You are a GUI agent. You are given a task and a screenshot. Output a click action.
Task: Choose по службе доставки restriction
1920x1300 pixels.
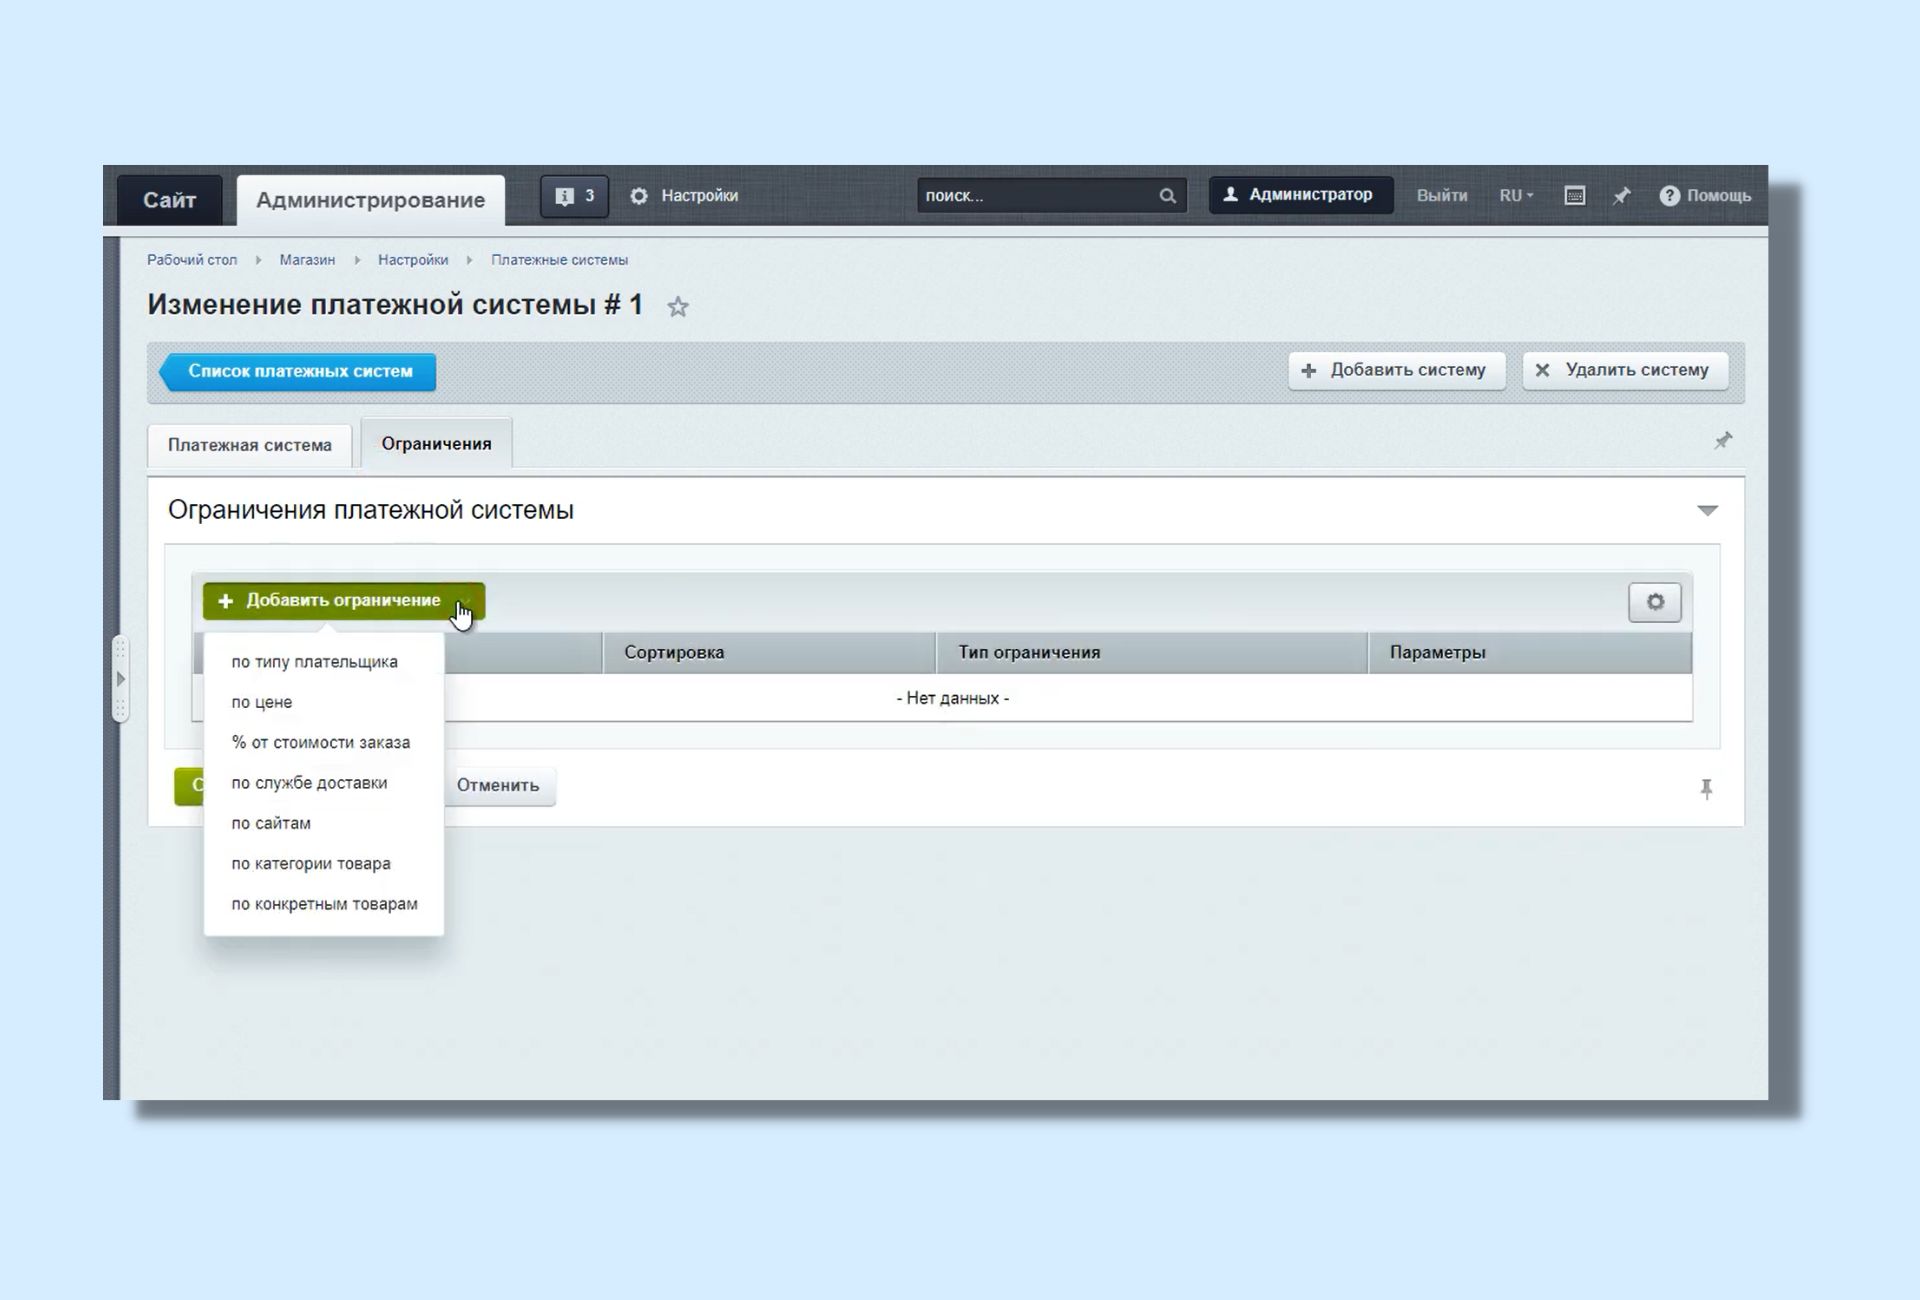pos(309,783)
